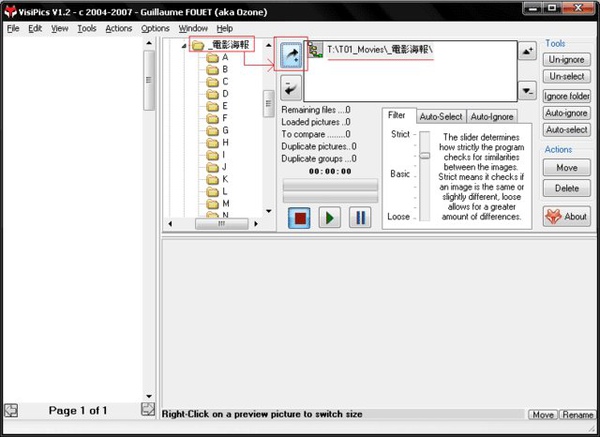Screen dimensions: 600x437
Task: Click the Auto-ignore tool button
Action: [566, 113]
